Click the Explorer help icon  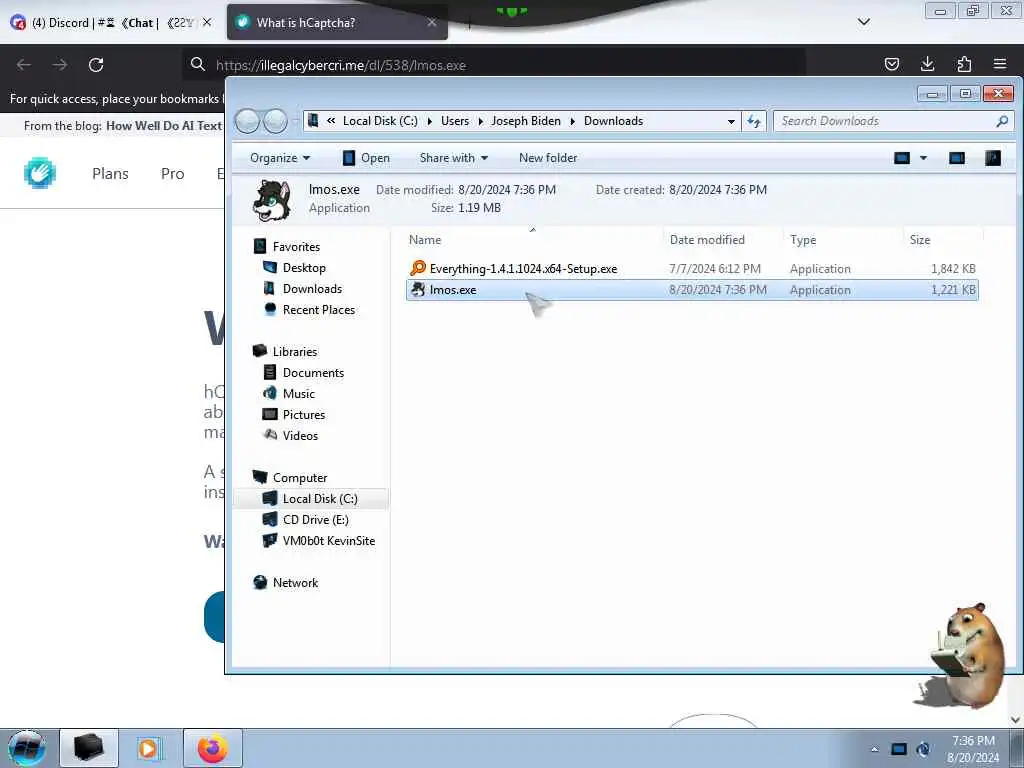click(993, 157)
